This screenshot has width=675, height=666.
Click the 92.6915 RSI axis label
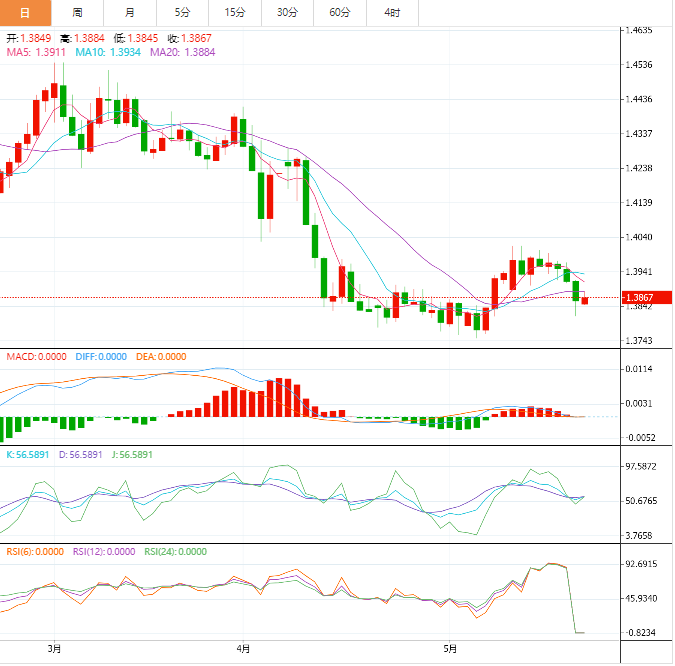641,564
